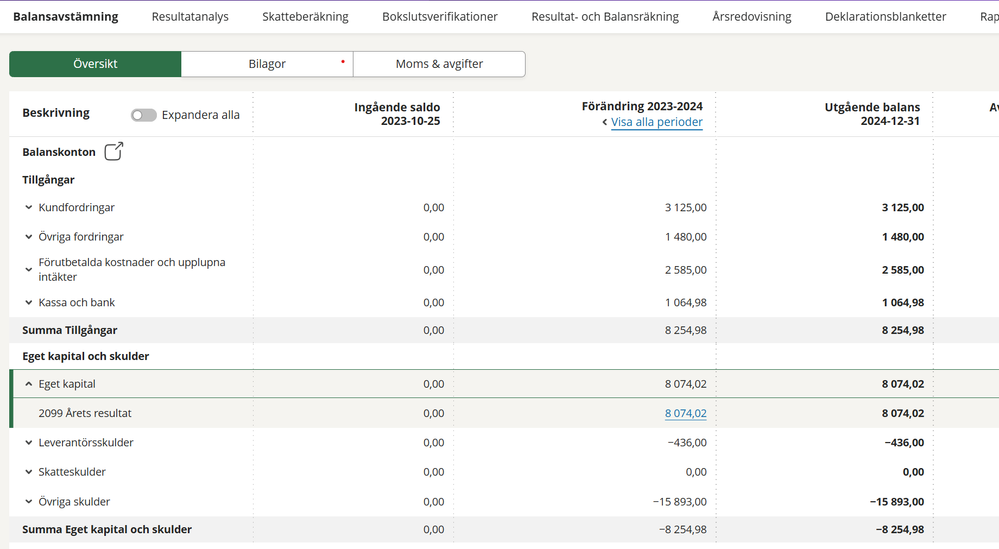Open Bokslutsverifikationer in top navigation
The image size is (999, 549).
[439, 17]
